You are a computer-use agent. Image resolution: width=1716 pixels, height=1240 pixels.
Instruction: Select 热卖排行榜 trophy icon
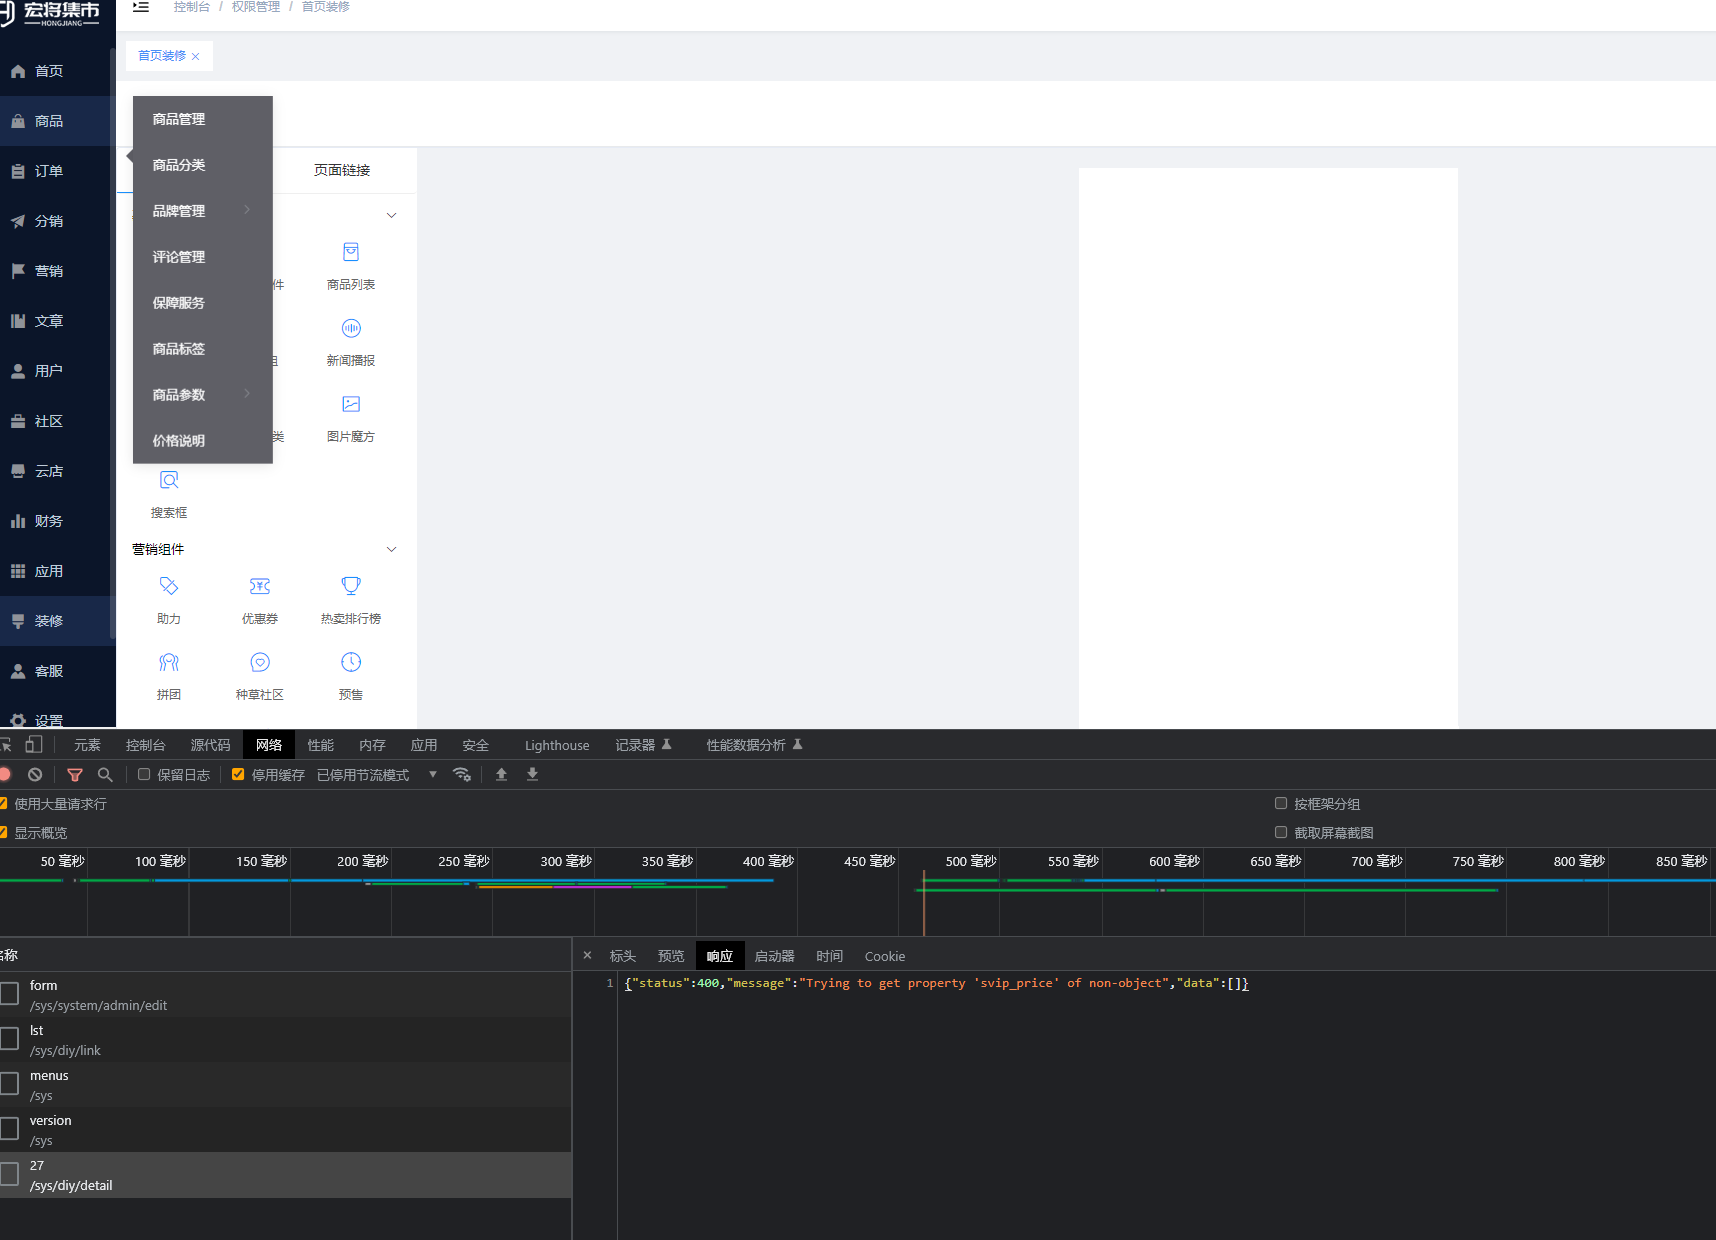click(351, 586)
